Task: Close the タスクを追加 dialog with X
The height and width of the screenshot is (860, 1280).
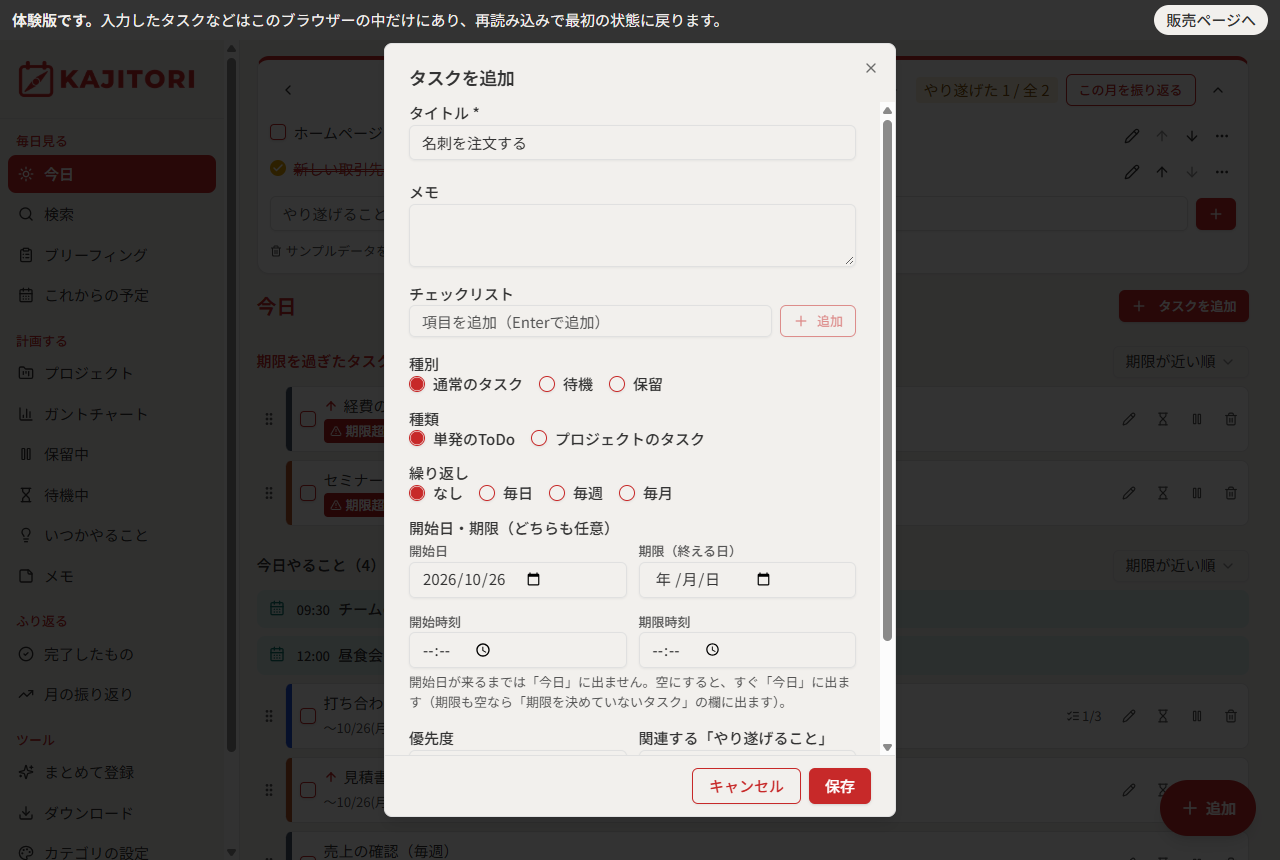Action: click(870, 68)
